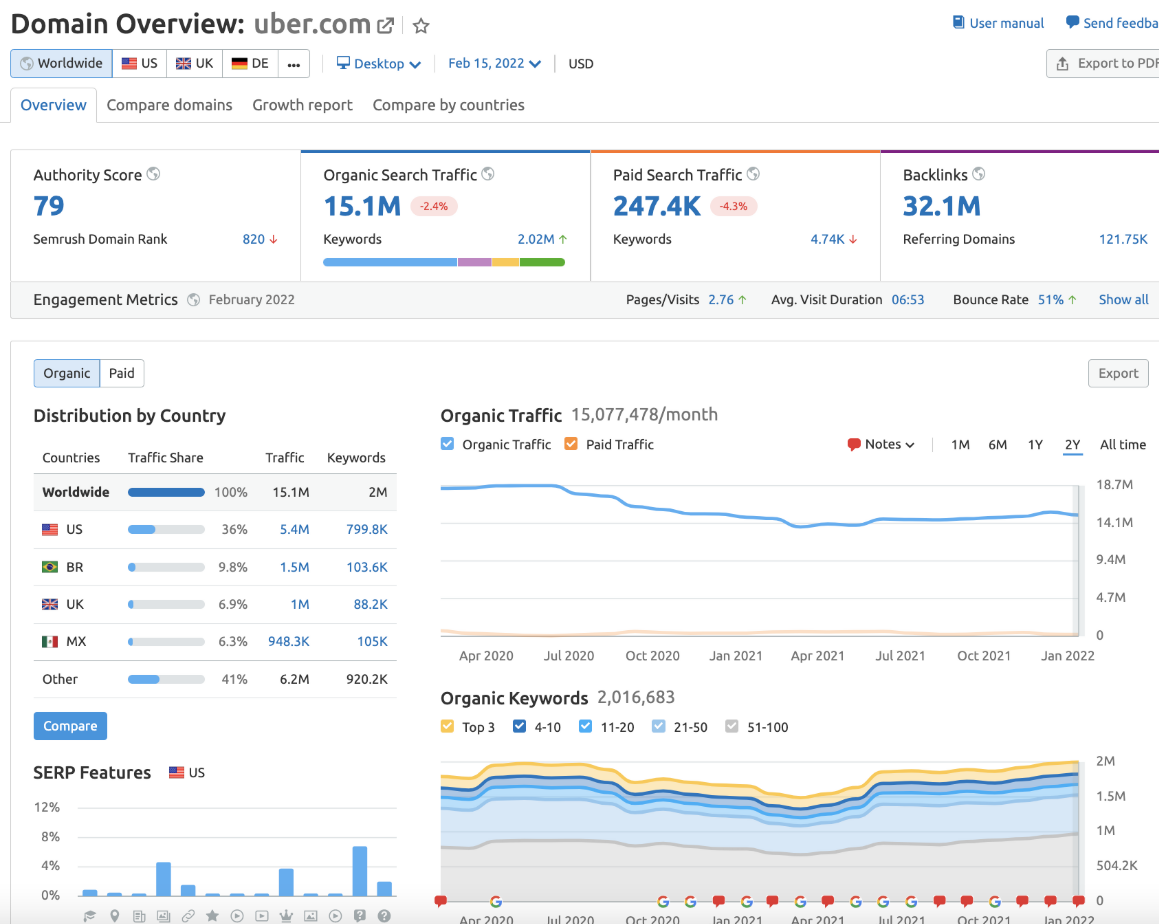Open the US traffic value 5.4M
Viewport: 1159px width, 924px height.
(x=294, y=529)
